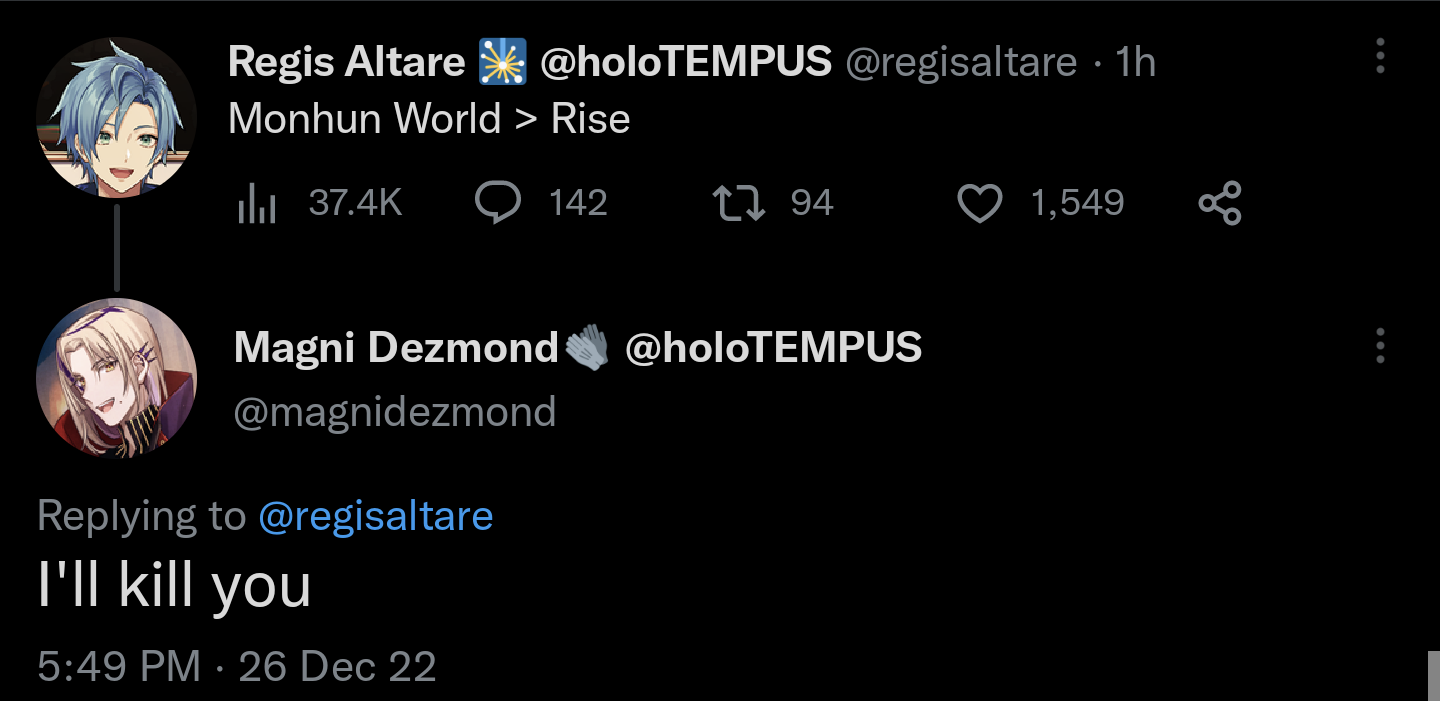Click the @magnidezmond handle
Viewport: 1440px width, 701px height.
pyautogui.click(x=394, y=411)
